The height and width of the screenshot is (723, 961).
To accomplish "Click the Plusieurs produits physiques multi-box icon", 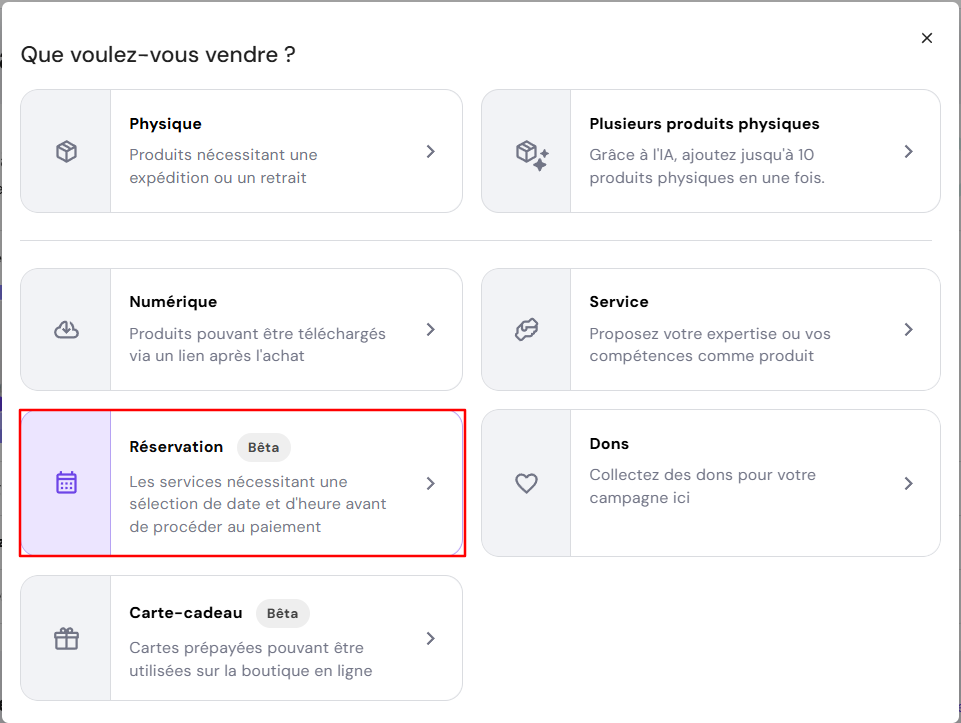I will point(527,151).
